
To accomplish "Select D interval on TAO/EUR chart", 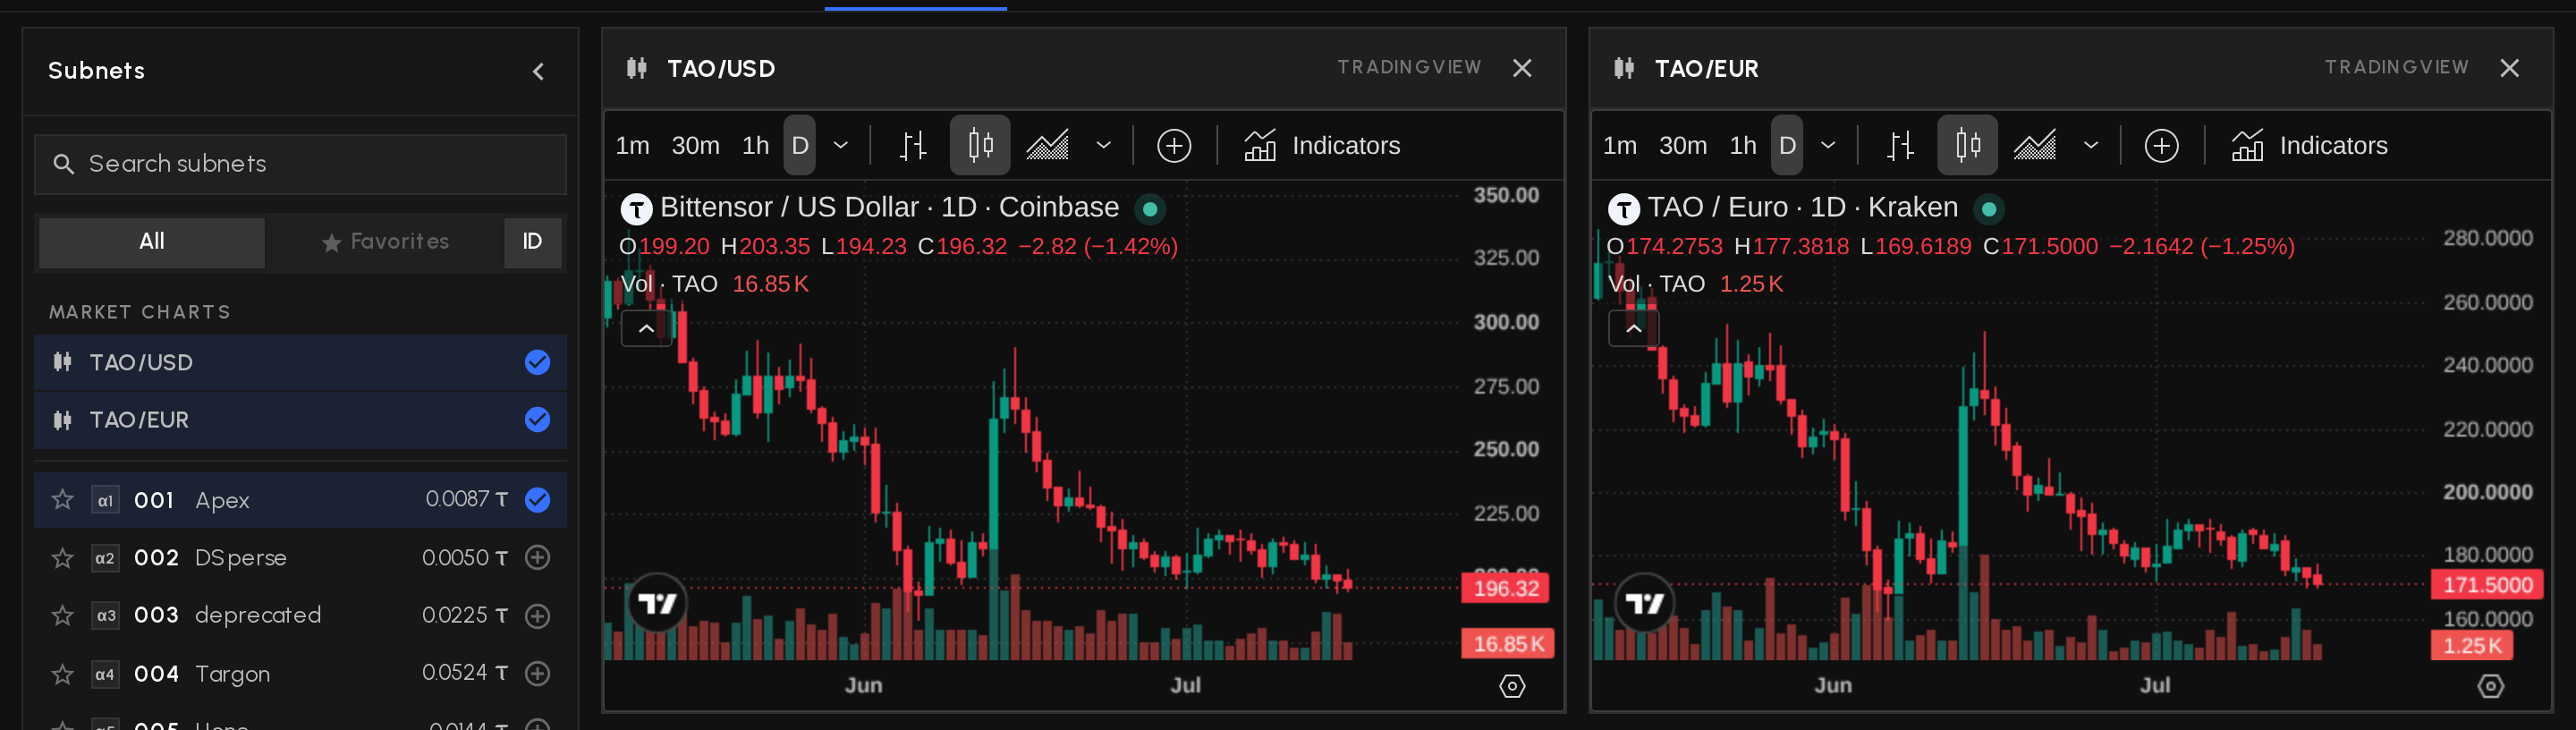I will click(1786, 146).
